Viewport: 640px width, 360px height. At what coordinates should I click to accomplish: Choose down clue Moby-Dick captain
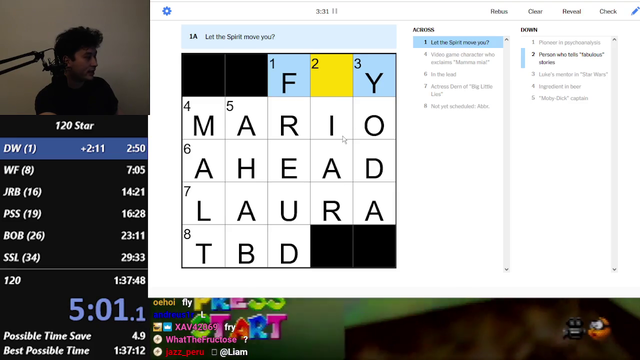[566, 98]
